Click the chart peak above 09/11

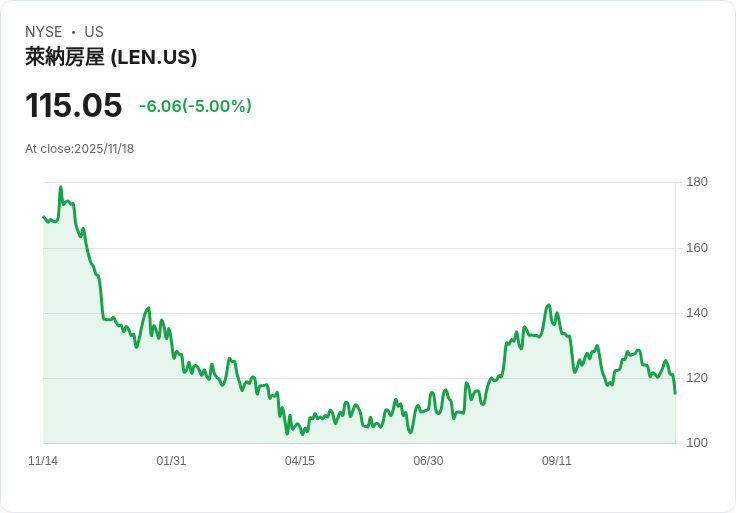(x=548, y=306)
